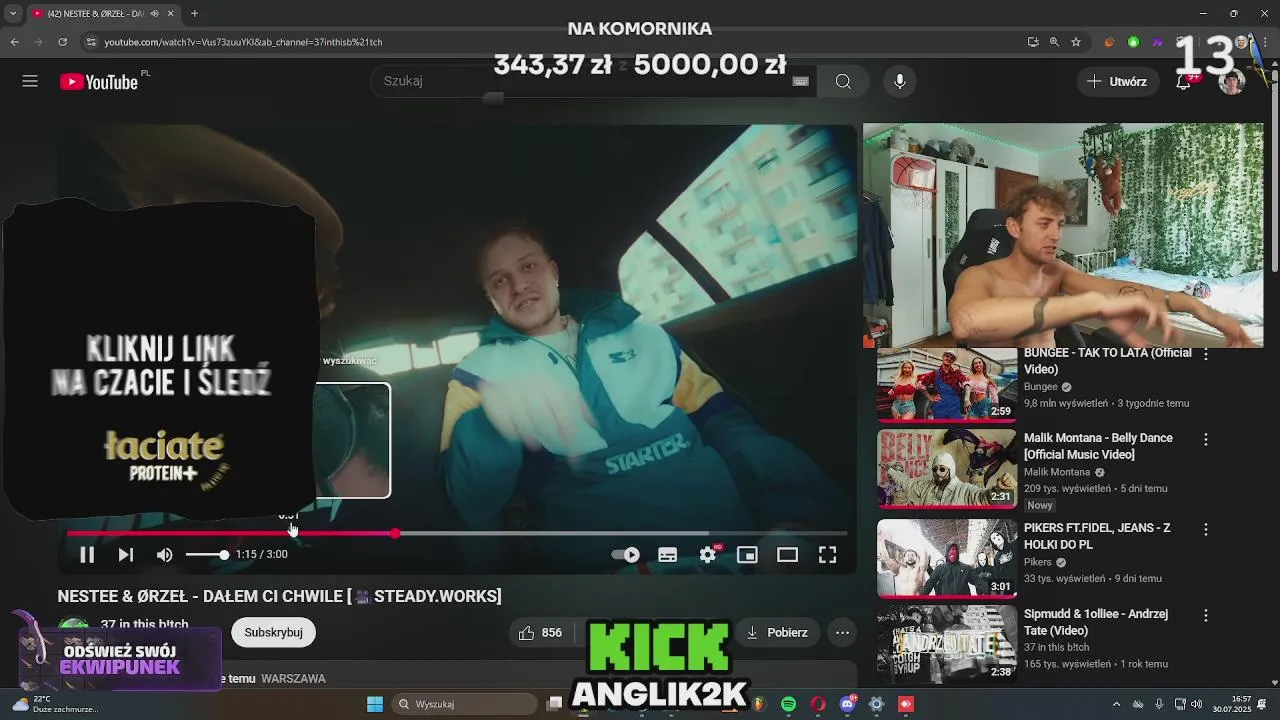Image resolution: width=1280 pixels, height=720 pixels.
Task: Open options menu for BUNGEE video
Action: [1206, 355]
